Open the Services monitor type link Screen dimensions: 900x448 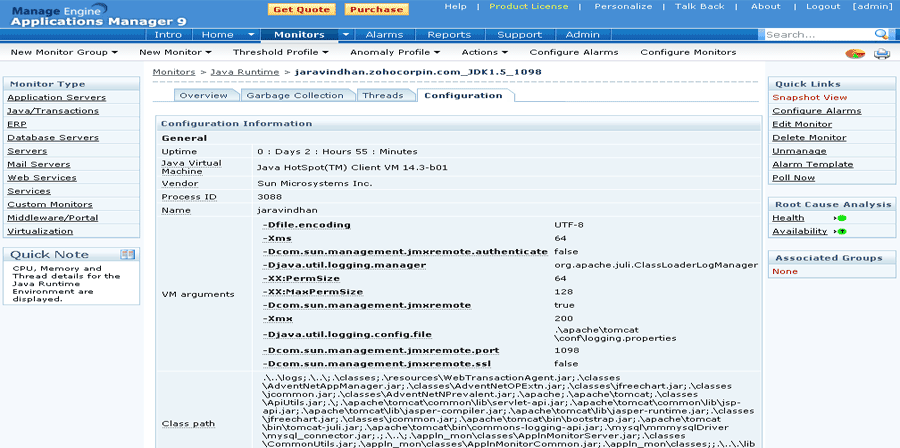click(x=29, y=191)
